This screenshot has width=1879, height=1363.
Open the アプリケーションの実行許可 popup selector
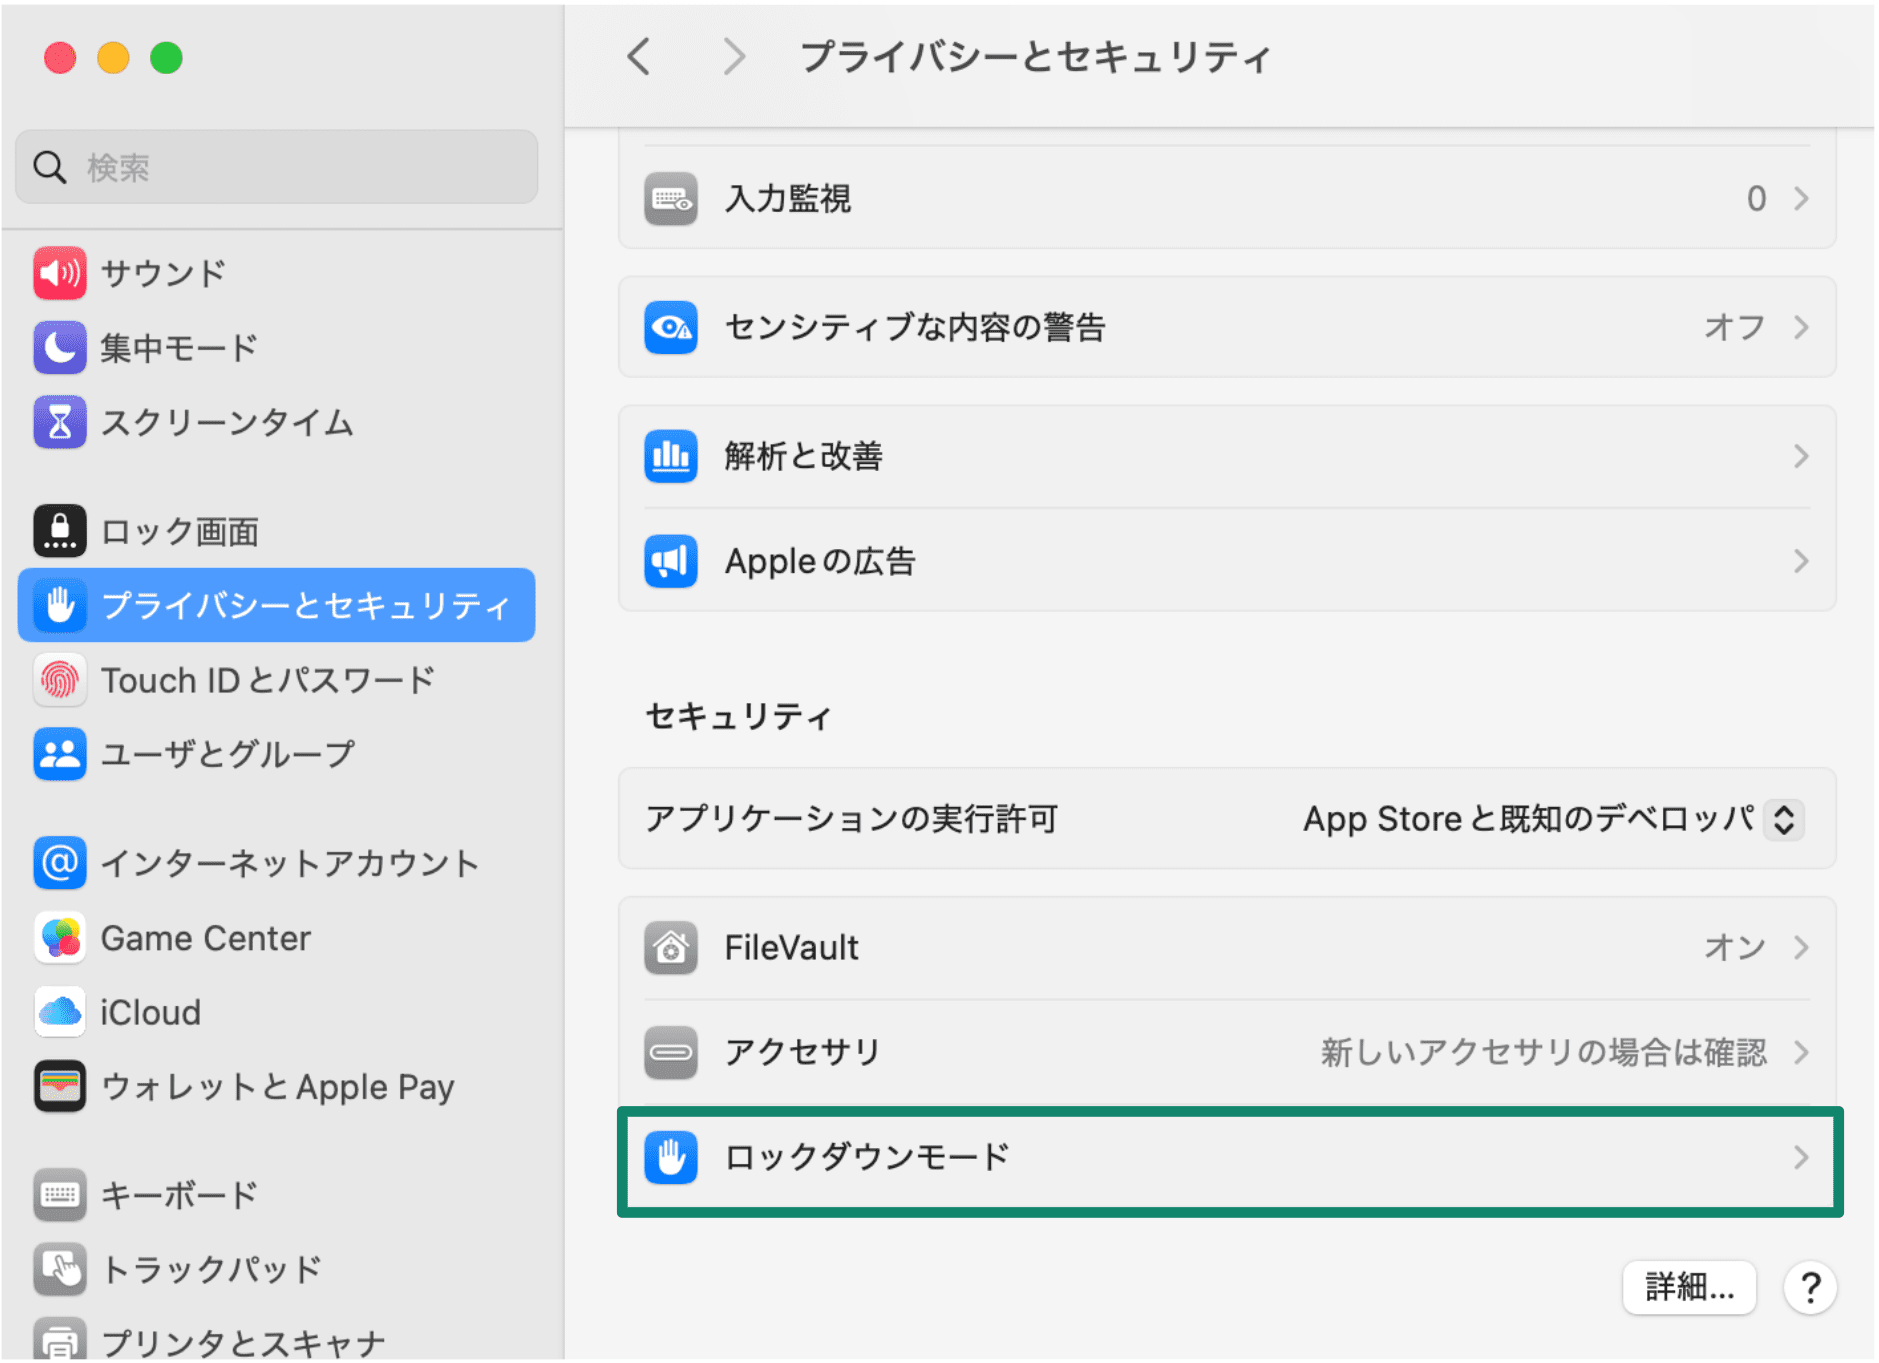(x=1783, y=819)
